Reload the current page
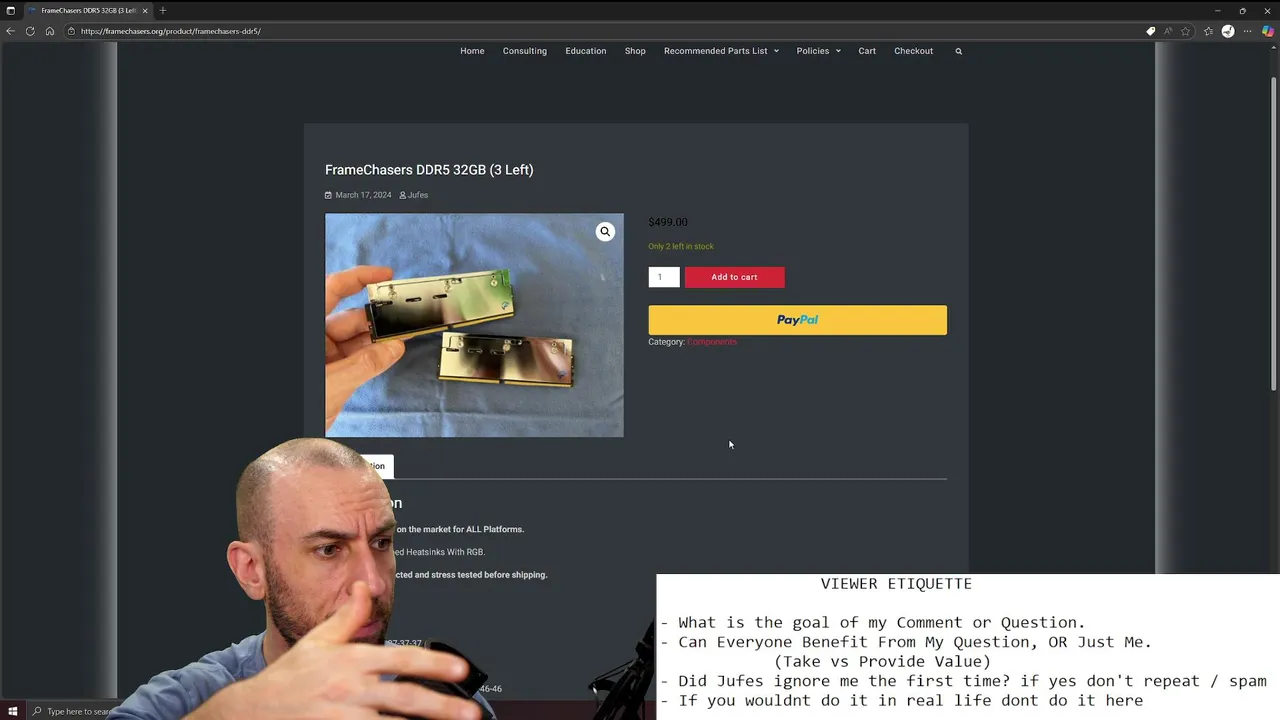This screenshot has height=720, width=1280. tap(30, 31)
